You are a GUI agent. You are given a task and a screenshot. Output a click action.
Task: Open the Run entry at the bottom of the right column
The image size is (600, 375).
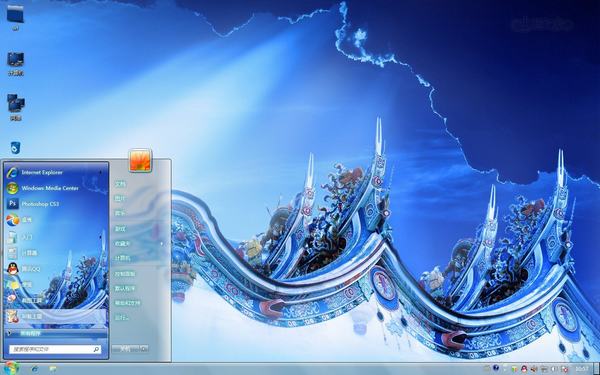click(x=122, y=317)
